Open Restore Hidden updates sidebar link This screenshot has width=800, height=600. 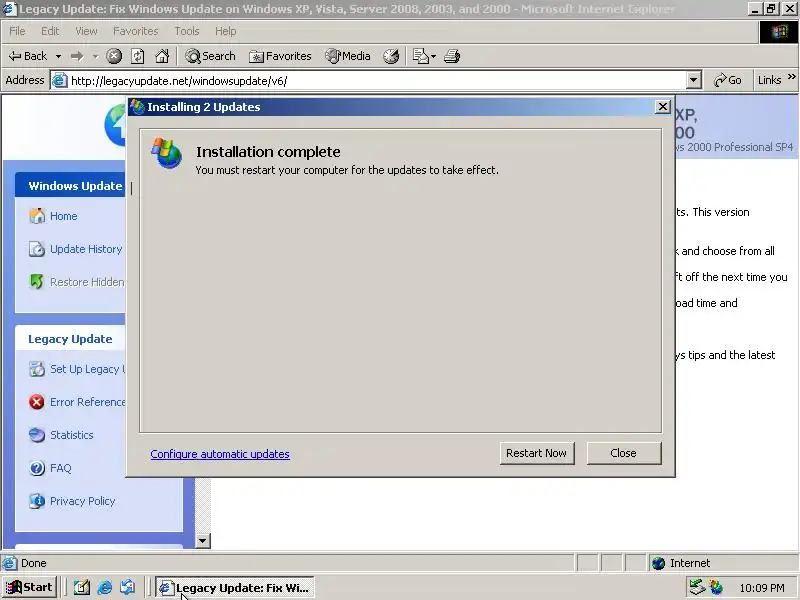[x=87, y=282]
